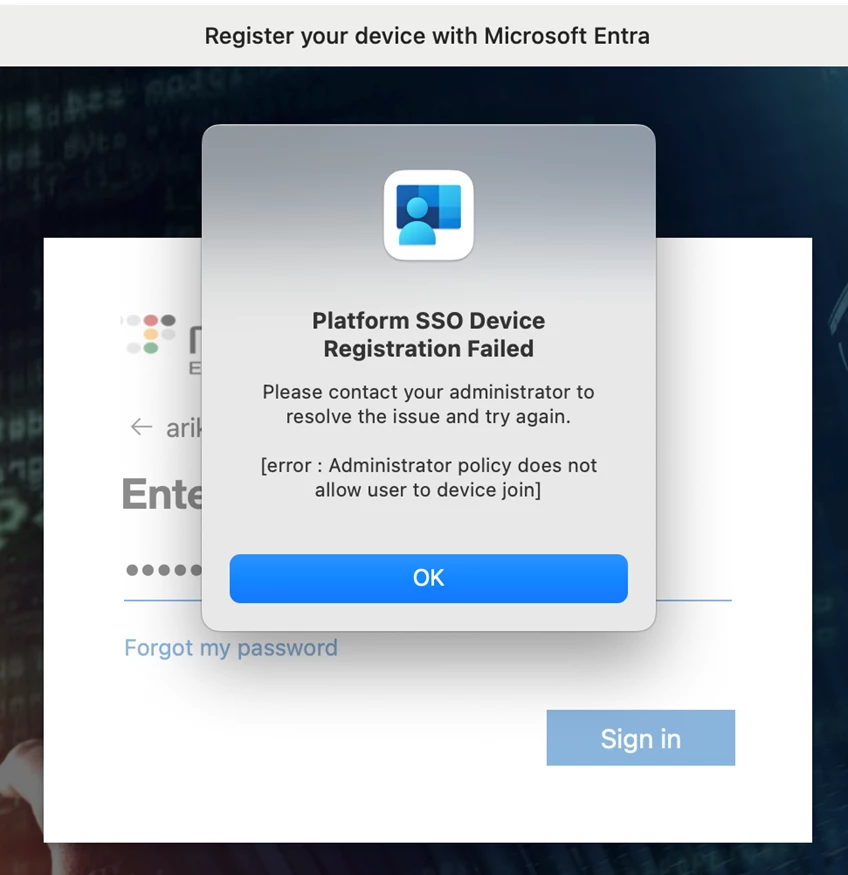Image resolution: width=848 pixels, height=875 pixels.
Task: Click the red dot in the logo
Action: pyautogui.click(x=151, y=321)
